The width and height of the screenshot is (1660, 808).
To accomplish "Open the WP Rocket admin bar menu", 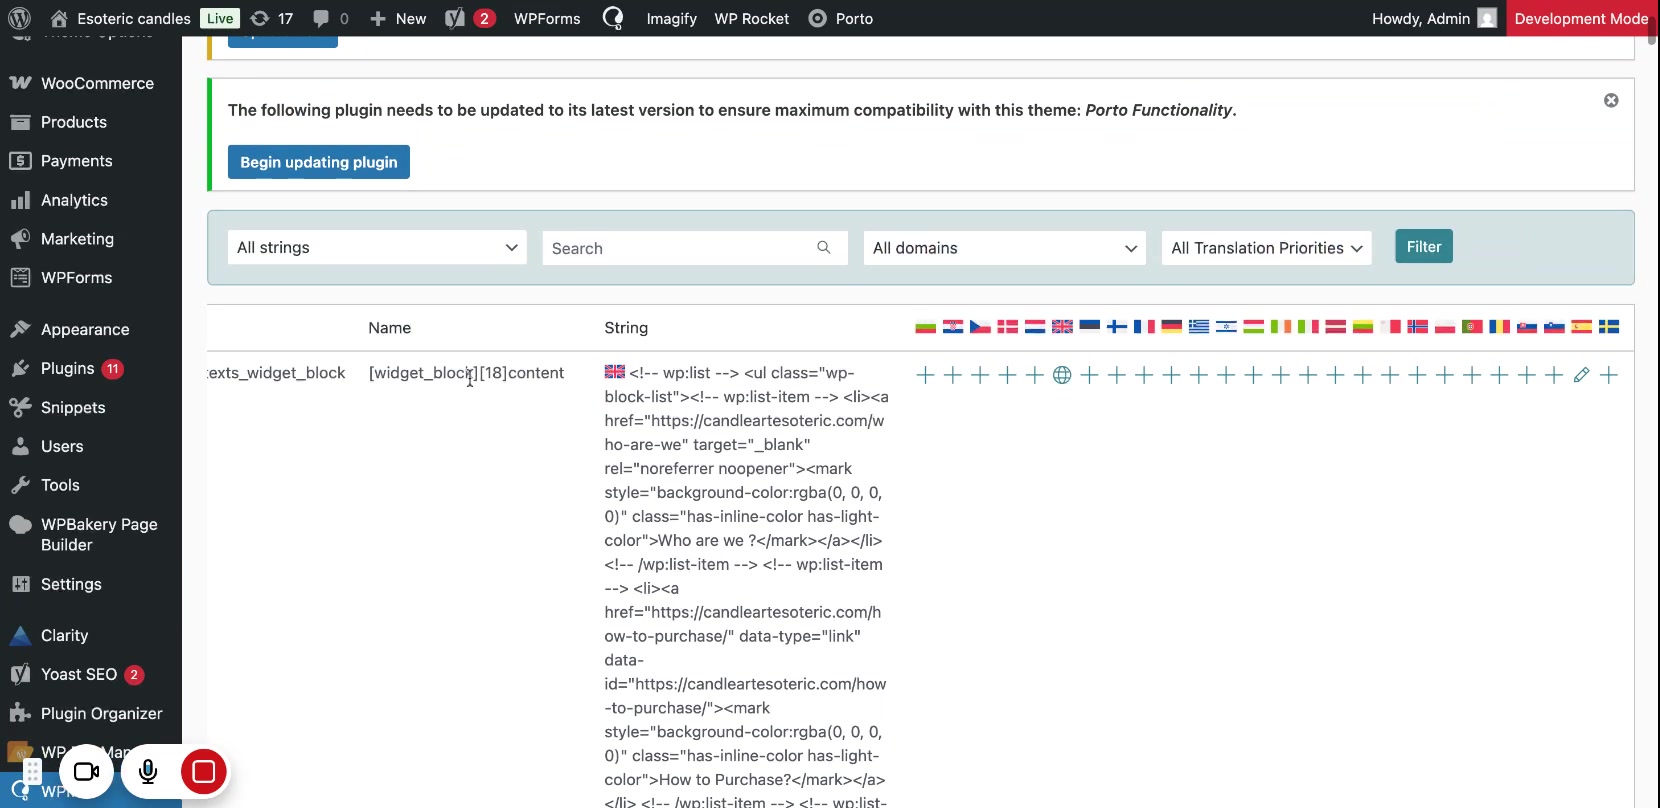I will (x=751, y=18).
